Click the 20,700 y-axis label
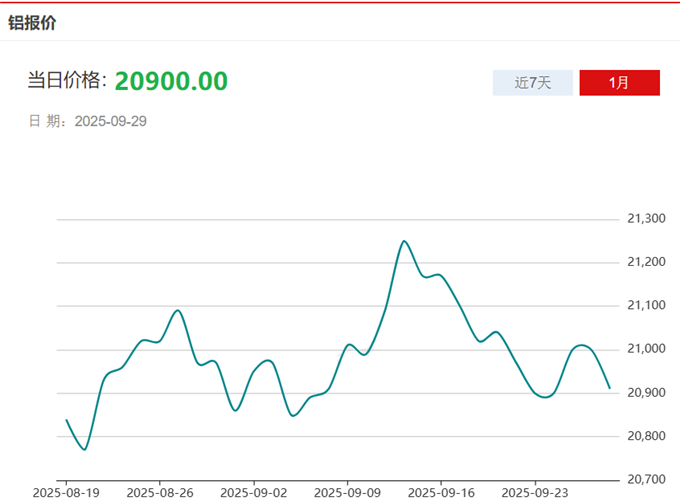680x501 pixels. (645, 480)
